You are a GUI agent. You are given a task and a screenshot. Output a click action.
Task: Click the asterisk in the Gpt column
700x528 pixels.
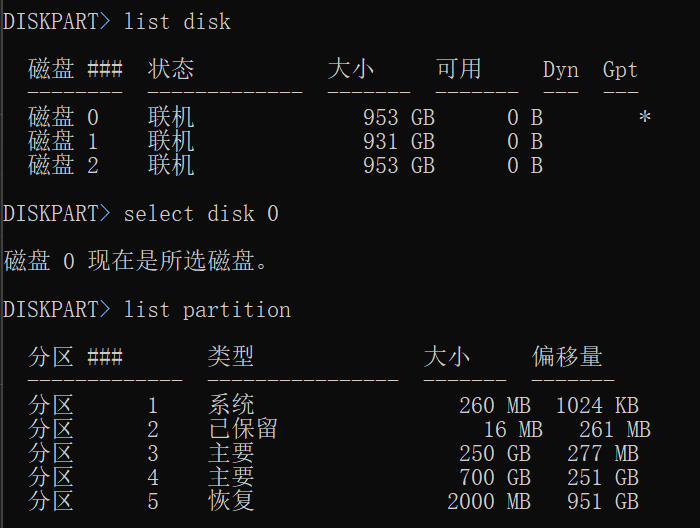[x=645, y=118]
